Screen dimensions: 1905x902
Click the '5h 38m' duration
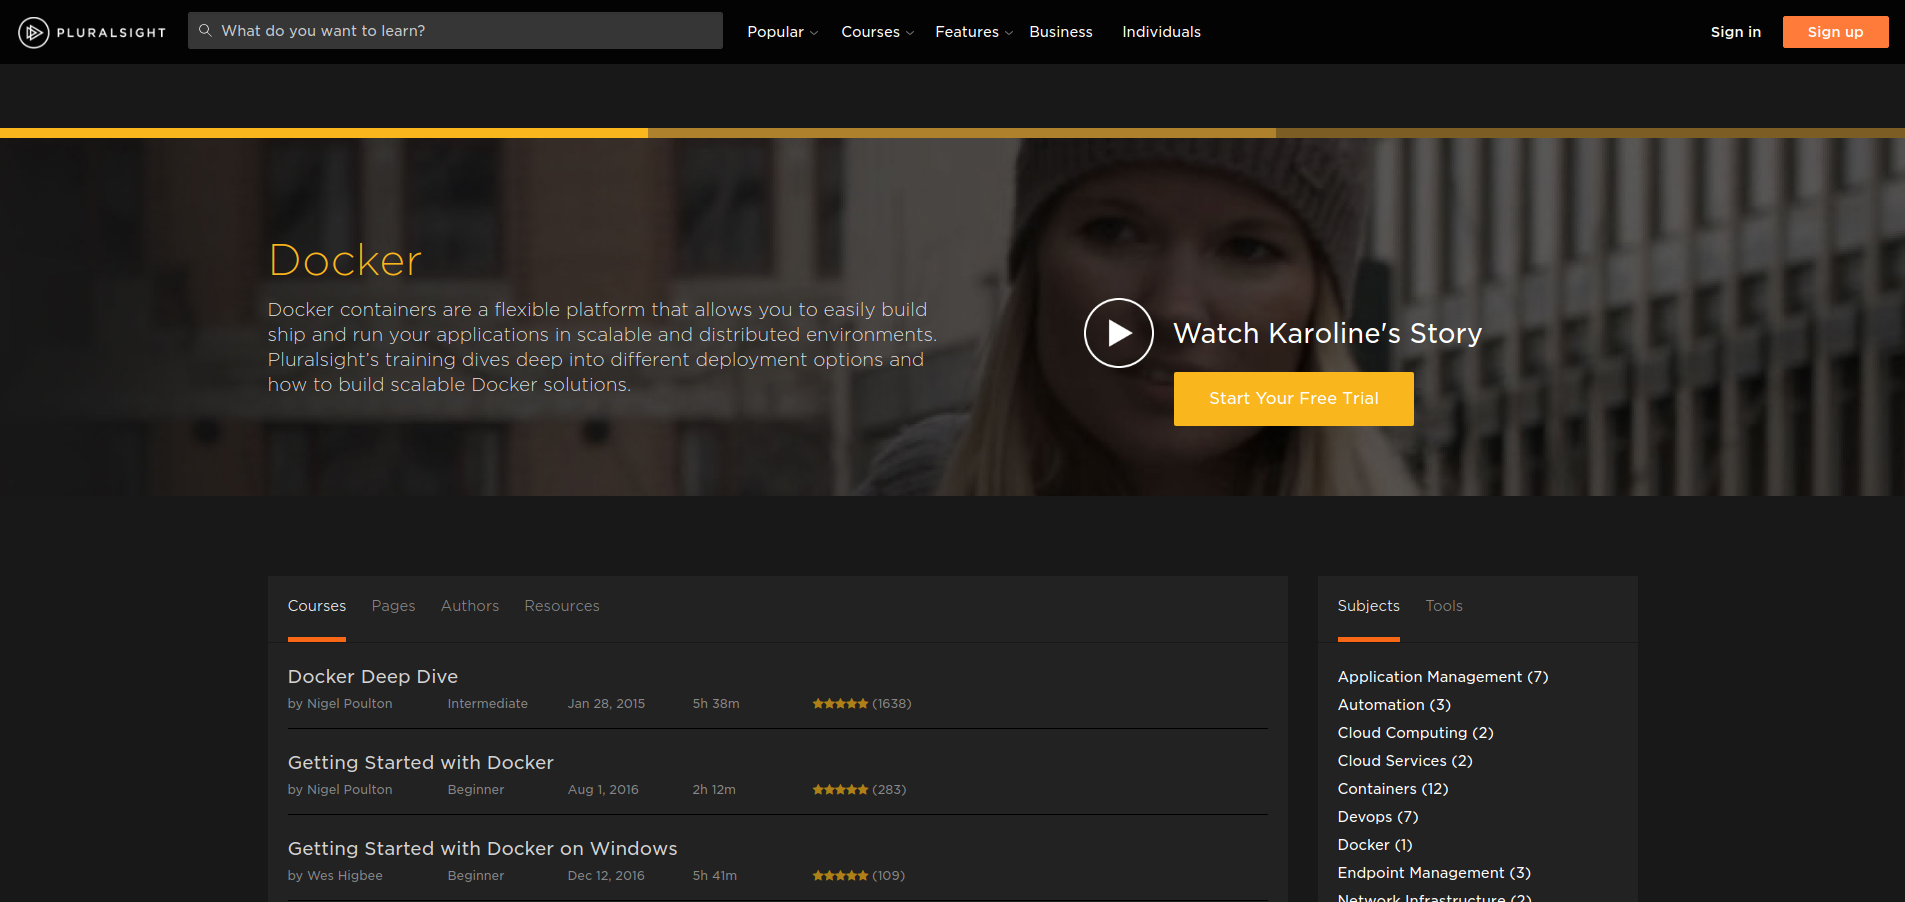[716, 704]
